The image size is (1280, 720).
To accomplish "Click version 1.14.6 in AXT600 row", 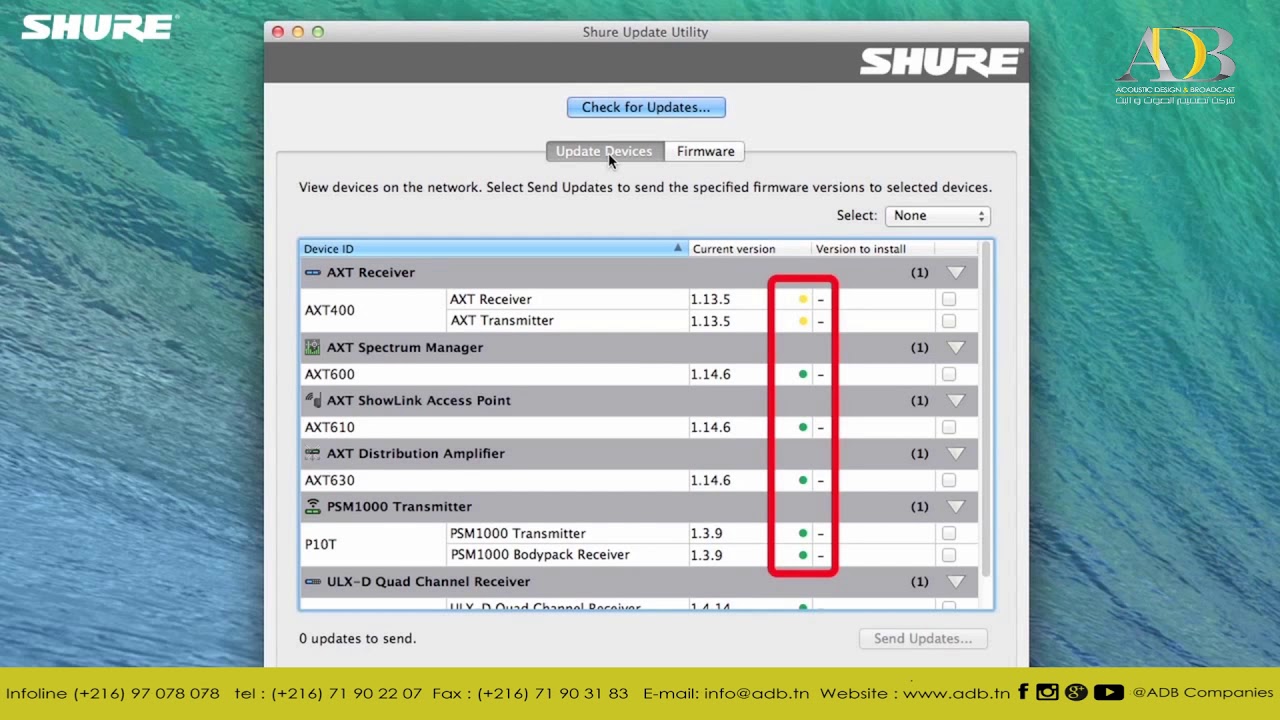I will tap(710, 374).
